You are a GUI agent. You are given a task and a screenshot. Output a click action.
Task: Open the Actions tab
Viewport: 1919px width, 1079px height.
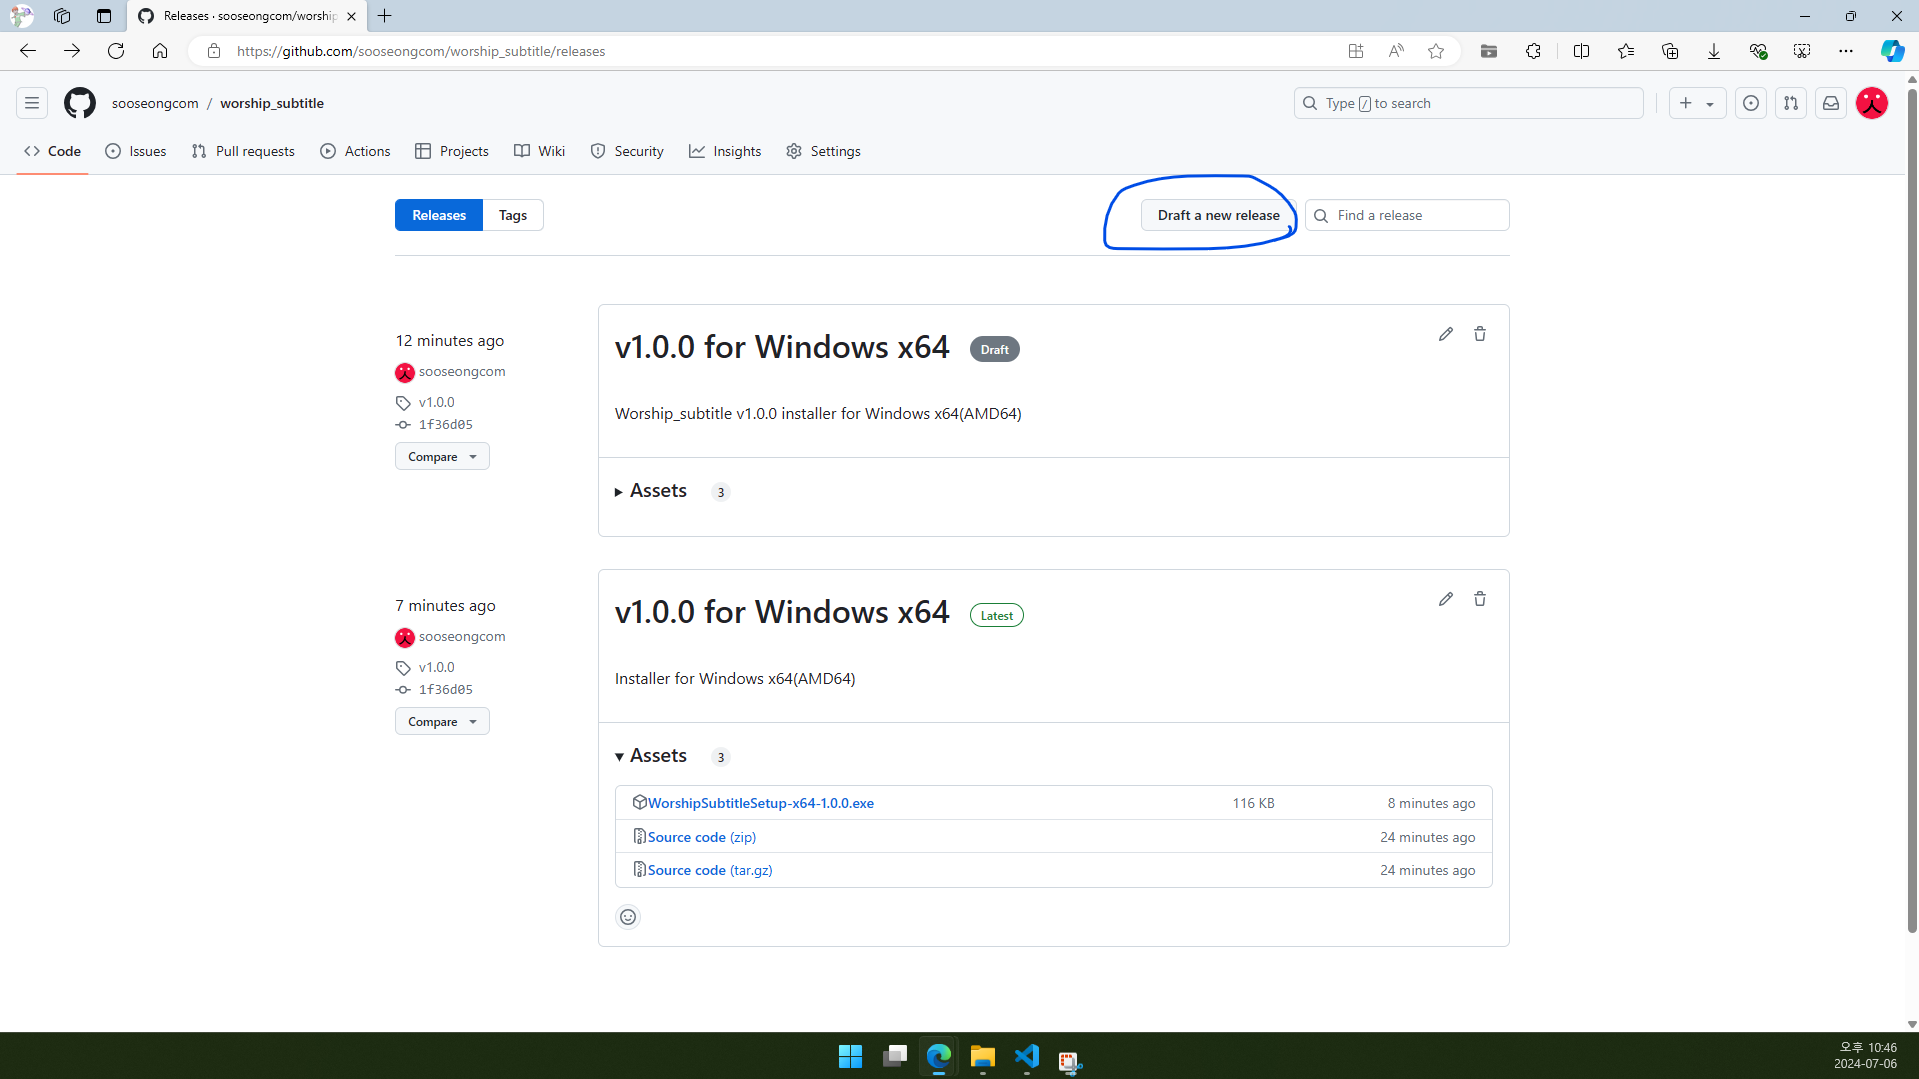(355, 151)
